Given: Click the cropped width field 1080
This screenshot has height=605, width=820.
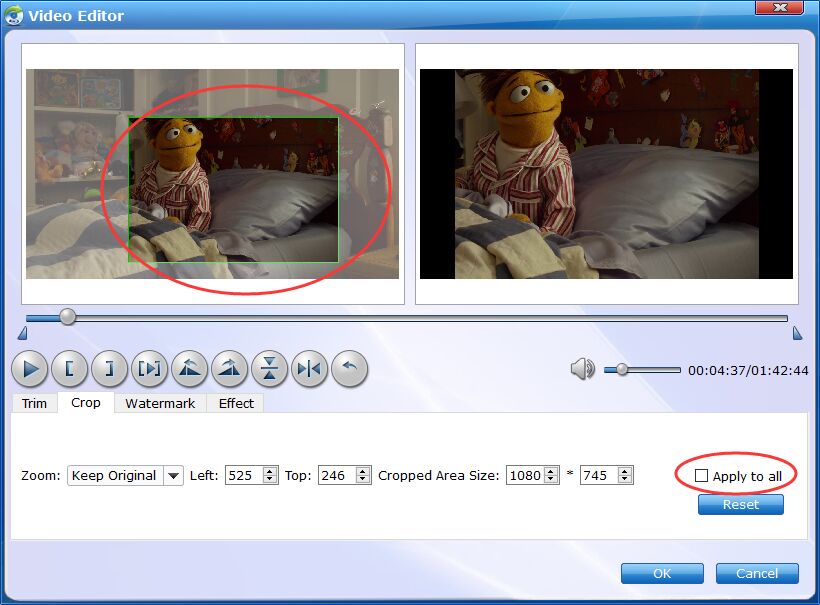Looking at the screenshot, I should pos(526,475).
